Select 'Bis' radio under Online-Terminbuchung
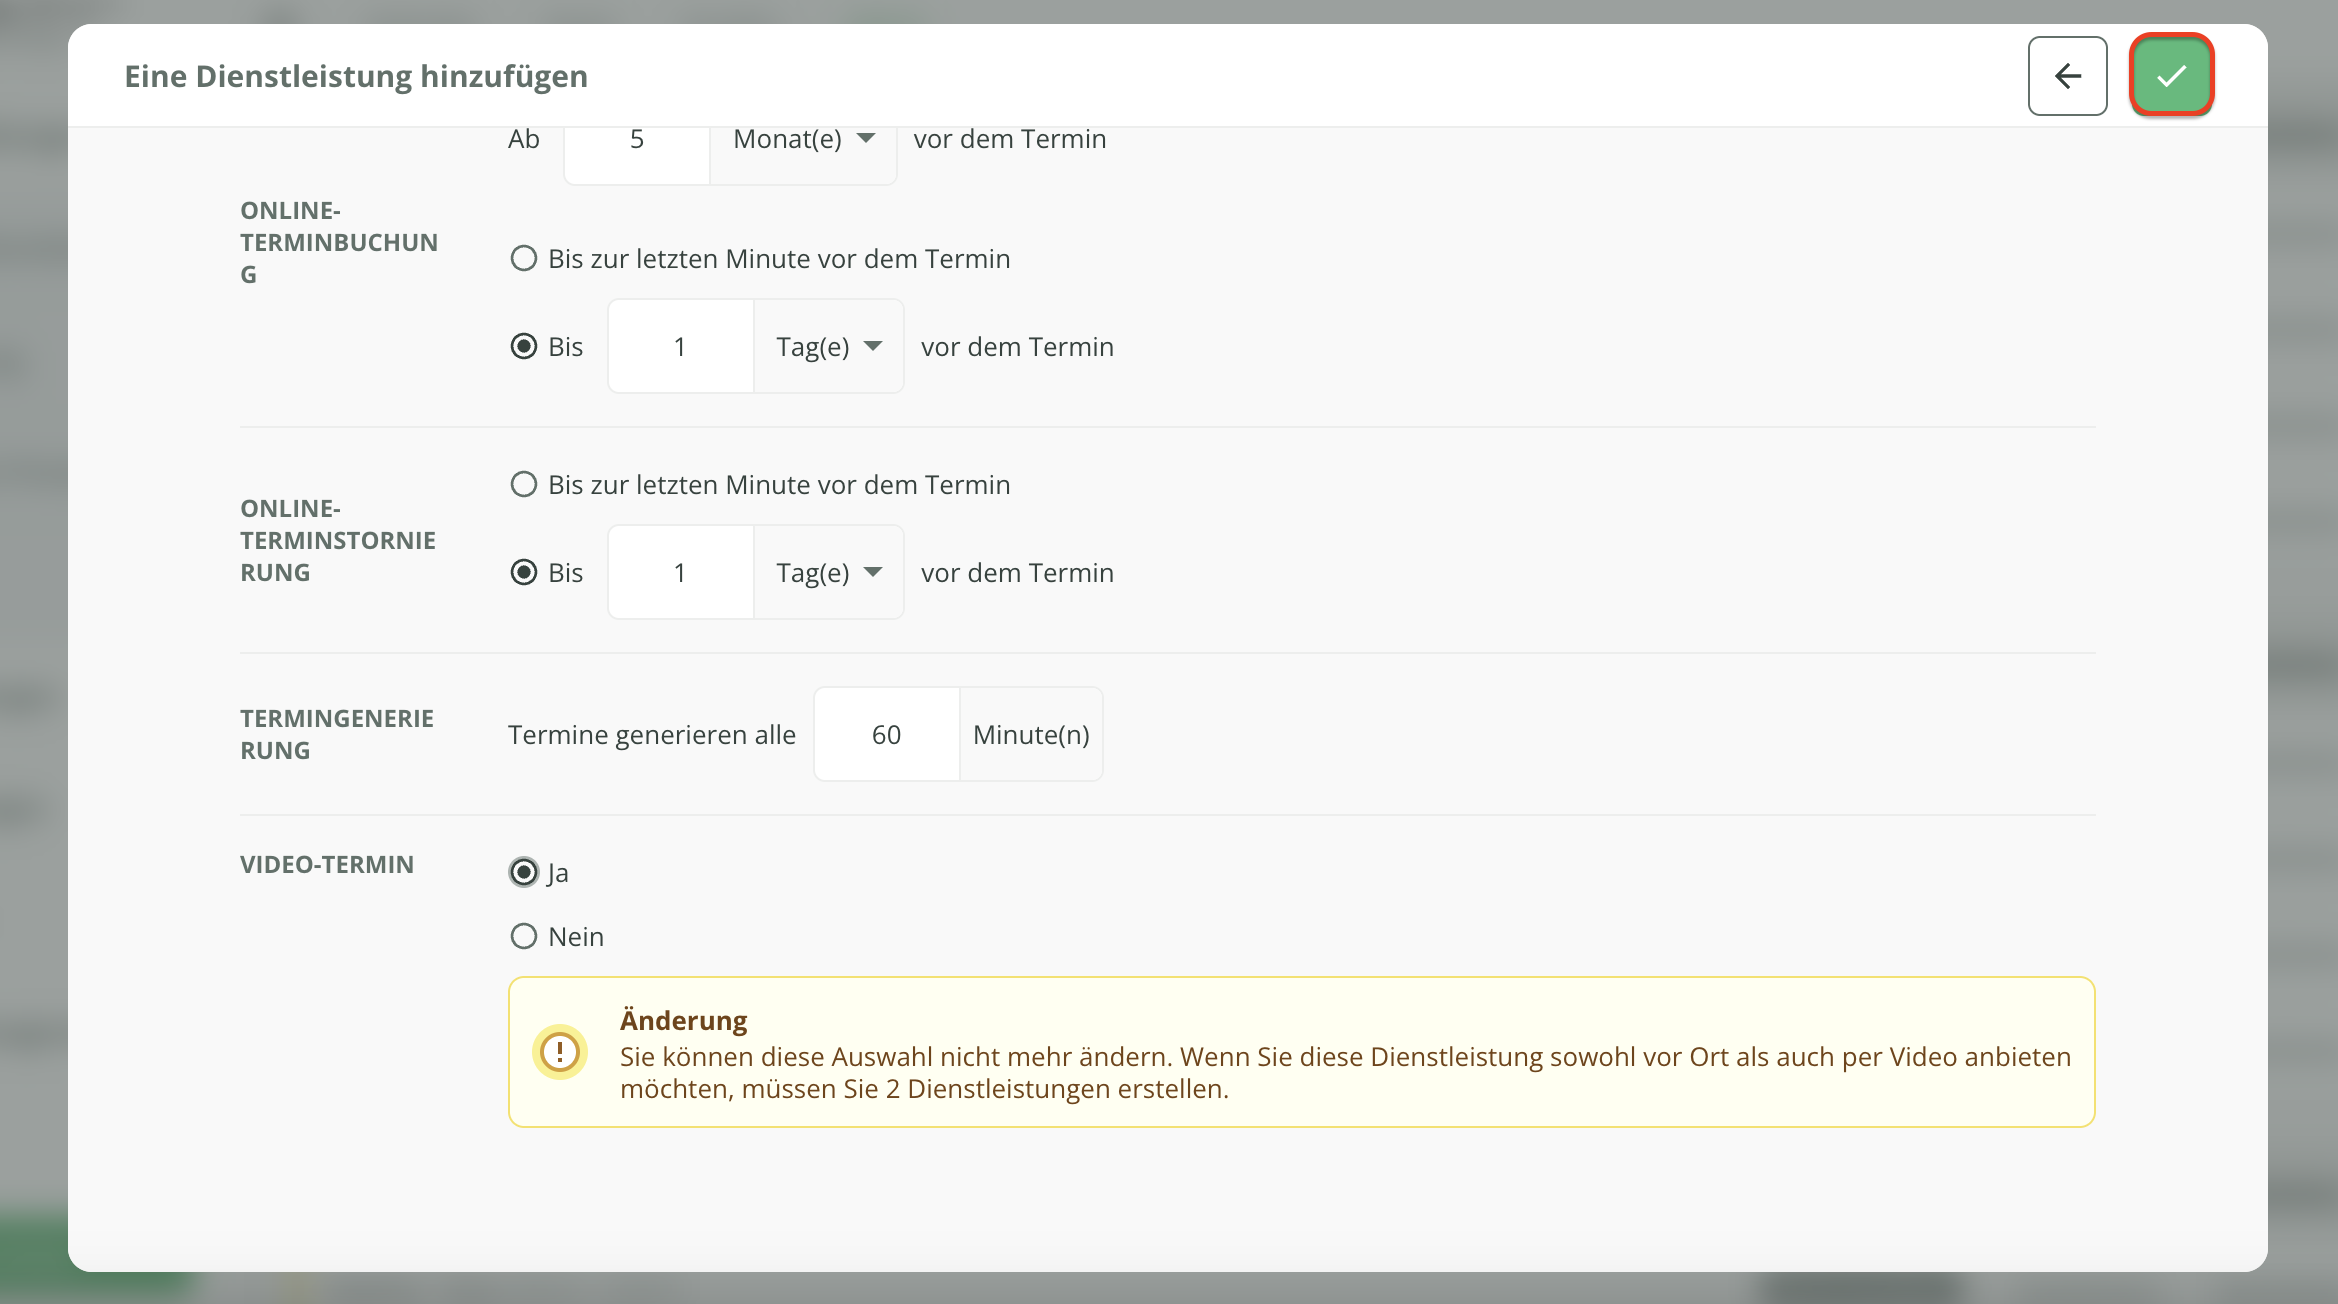Screen dimensions: 2338x1304 [524, 347]
